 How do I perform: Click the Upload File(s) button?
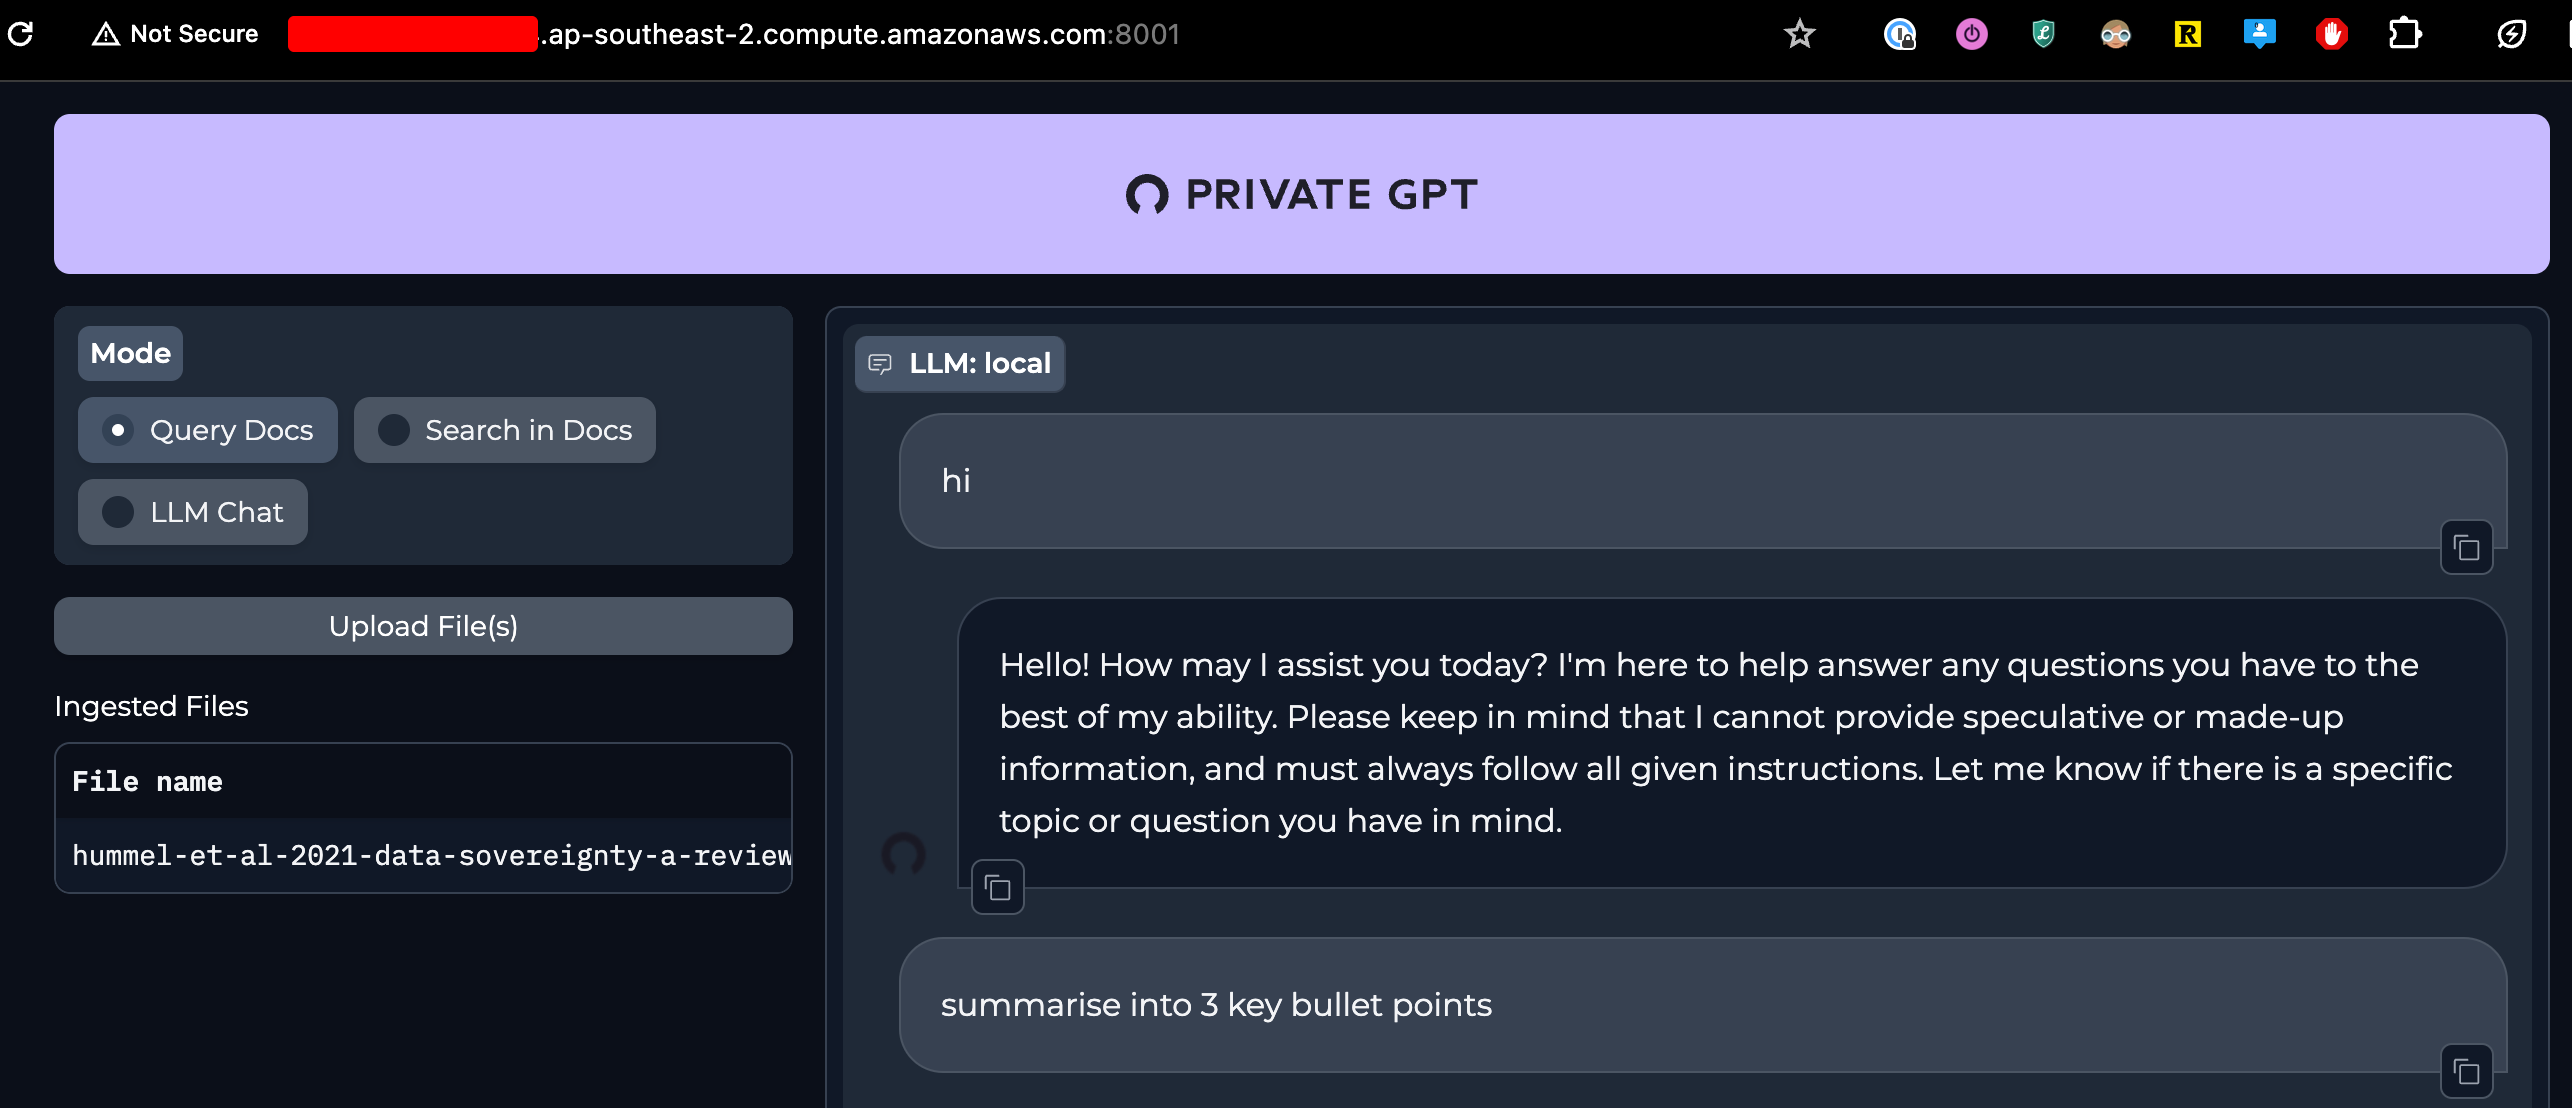coord(423,626)
